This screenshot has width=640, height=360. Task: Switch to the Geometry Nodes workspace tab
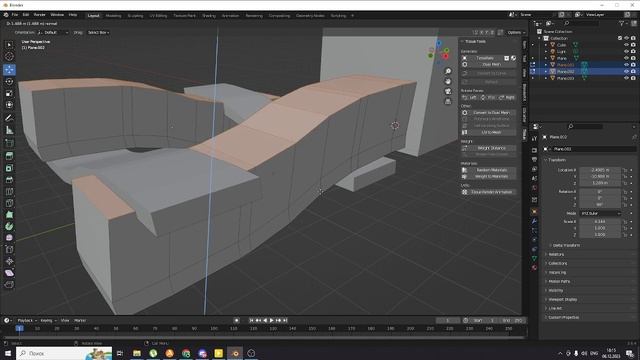310,16
